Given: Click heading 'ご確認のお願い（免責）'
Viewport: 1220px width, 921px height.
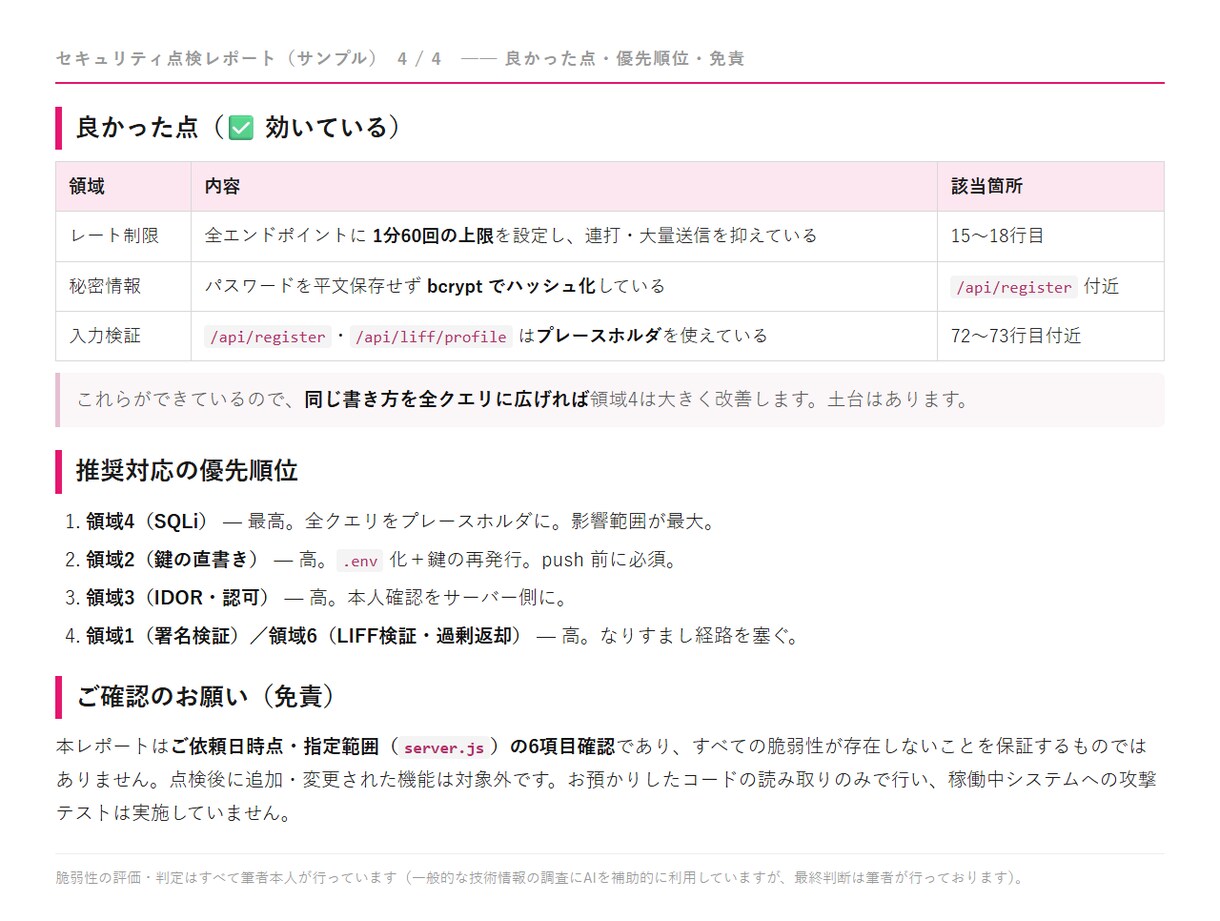Looking at the screenshot, I should click(206, 696).
